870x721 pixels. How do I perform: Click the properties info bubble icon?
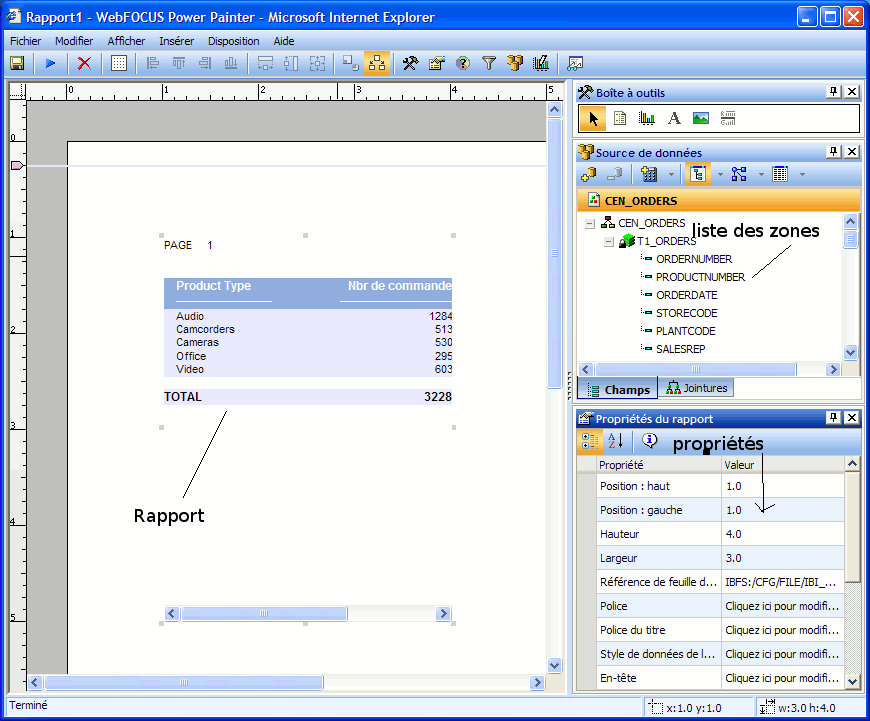(649, 441)
